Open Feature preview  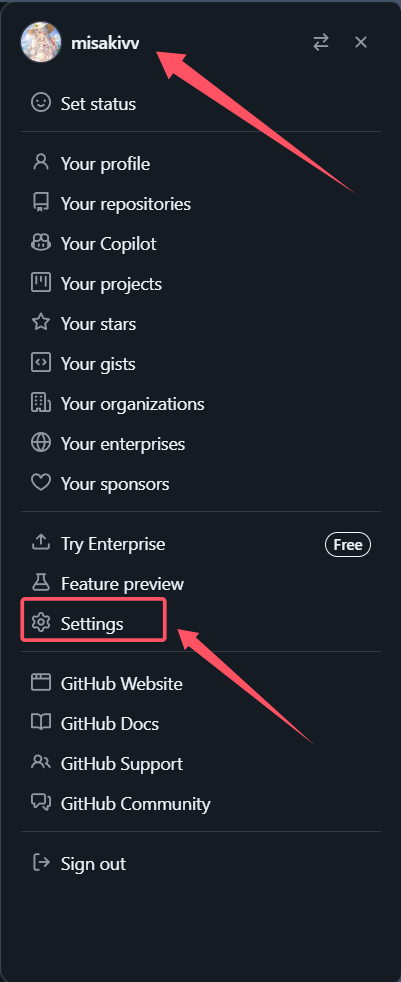[200, 584]
